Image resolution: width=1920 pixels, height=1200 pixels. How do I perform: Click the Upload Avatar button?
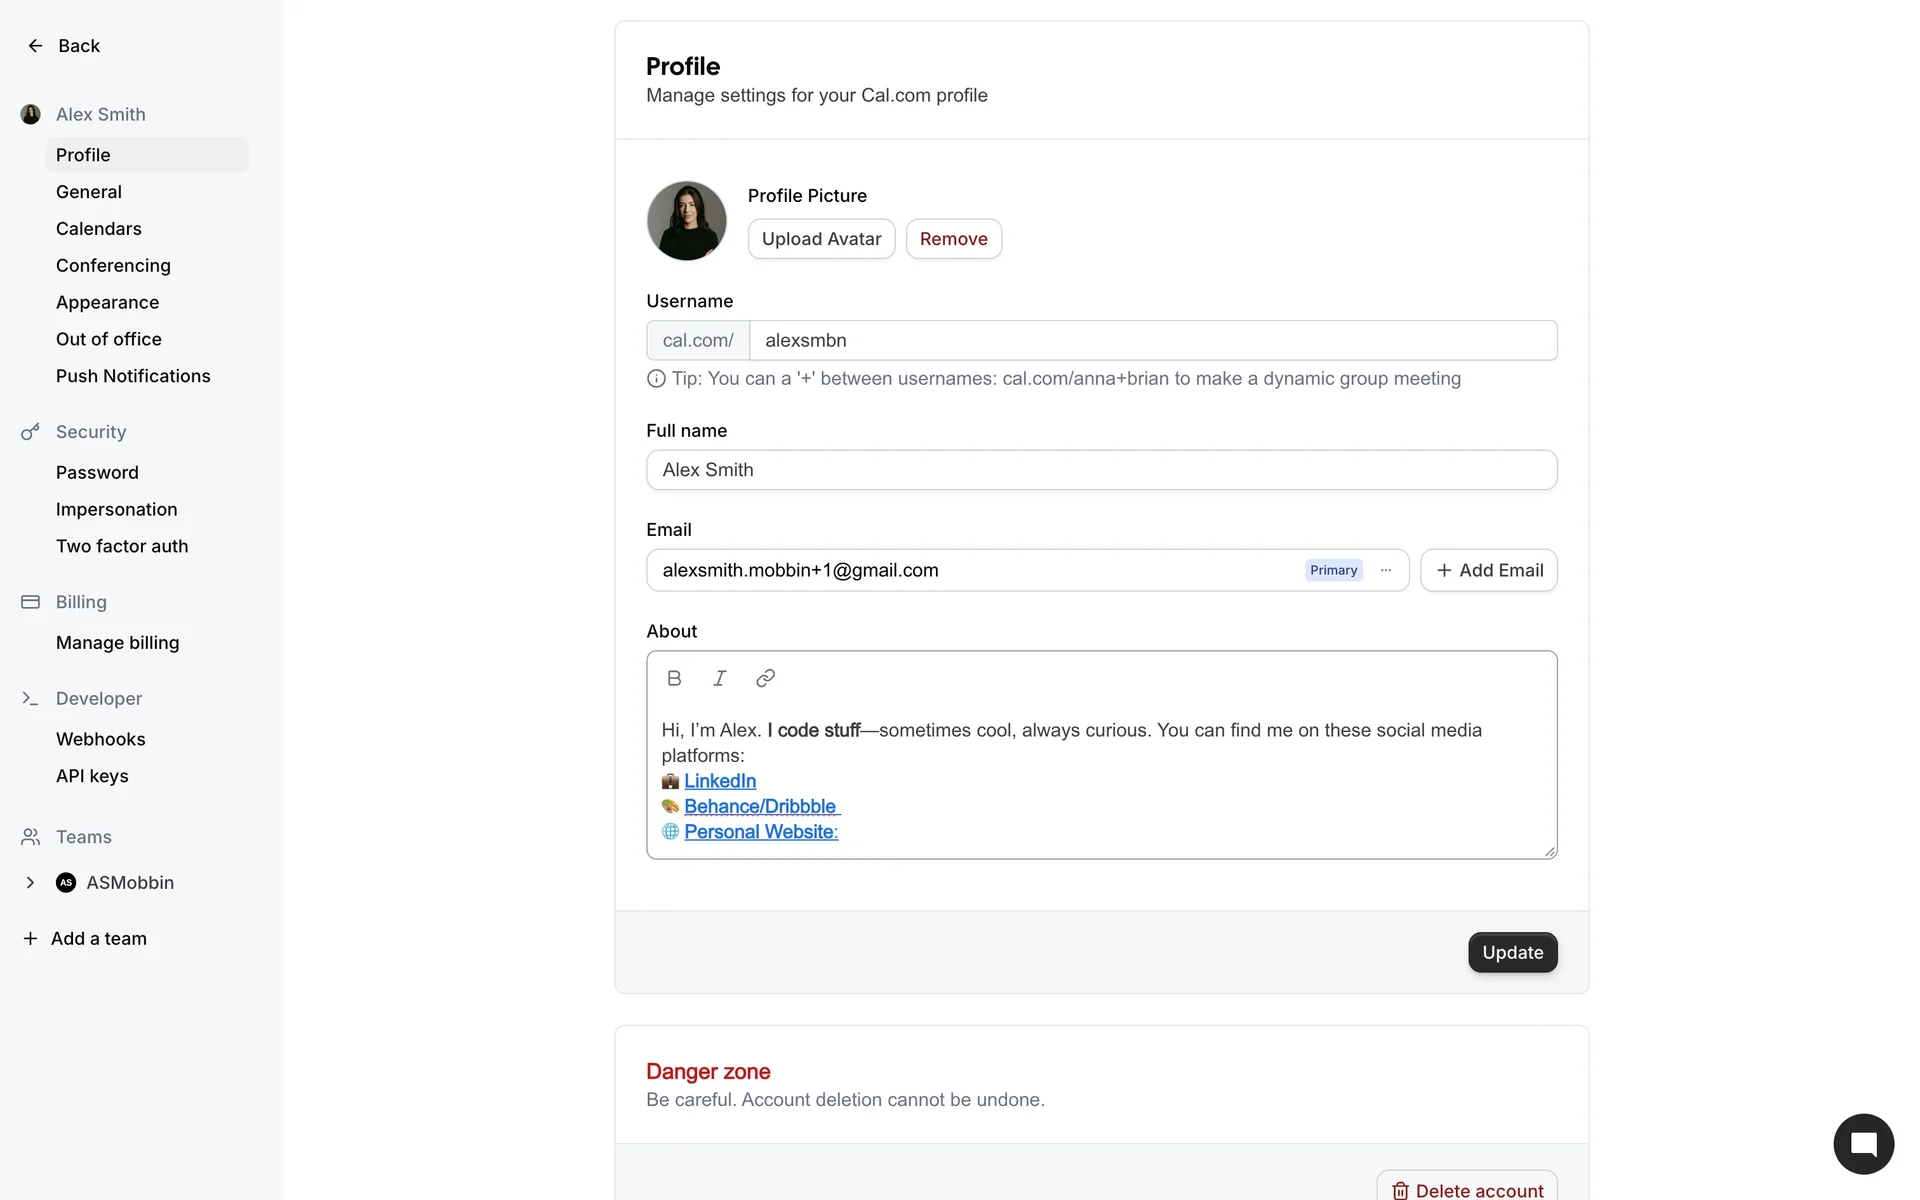(x=821, y=239)
